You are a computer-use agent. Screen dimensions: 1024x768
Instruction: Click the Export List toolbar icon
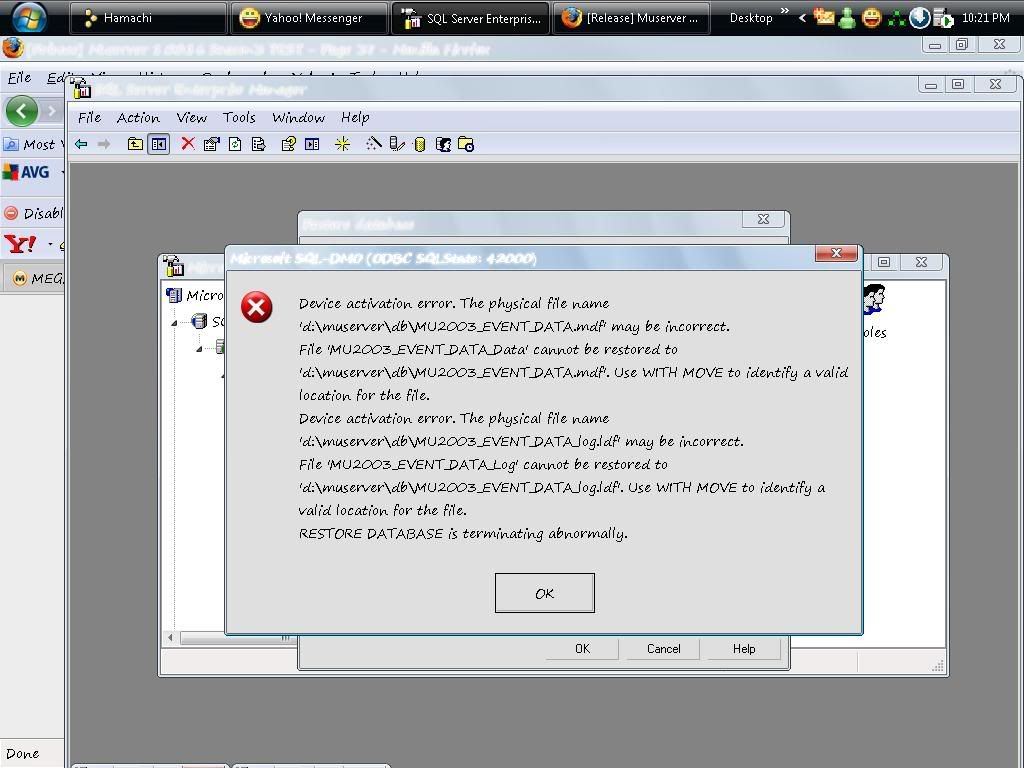pyautogui.click(x=258, y=144)
